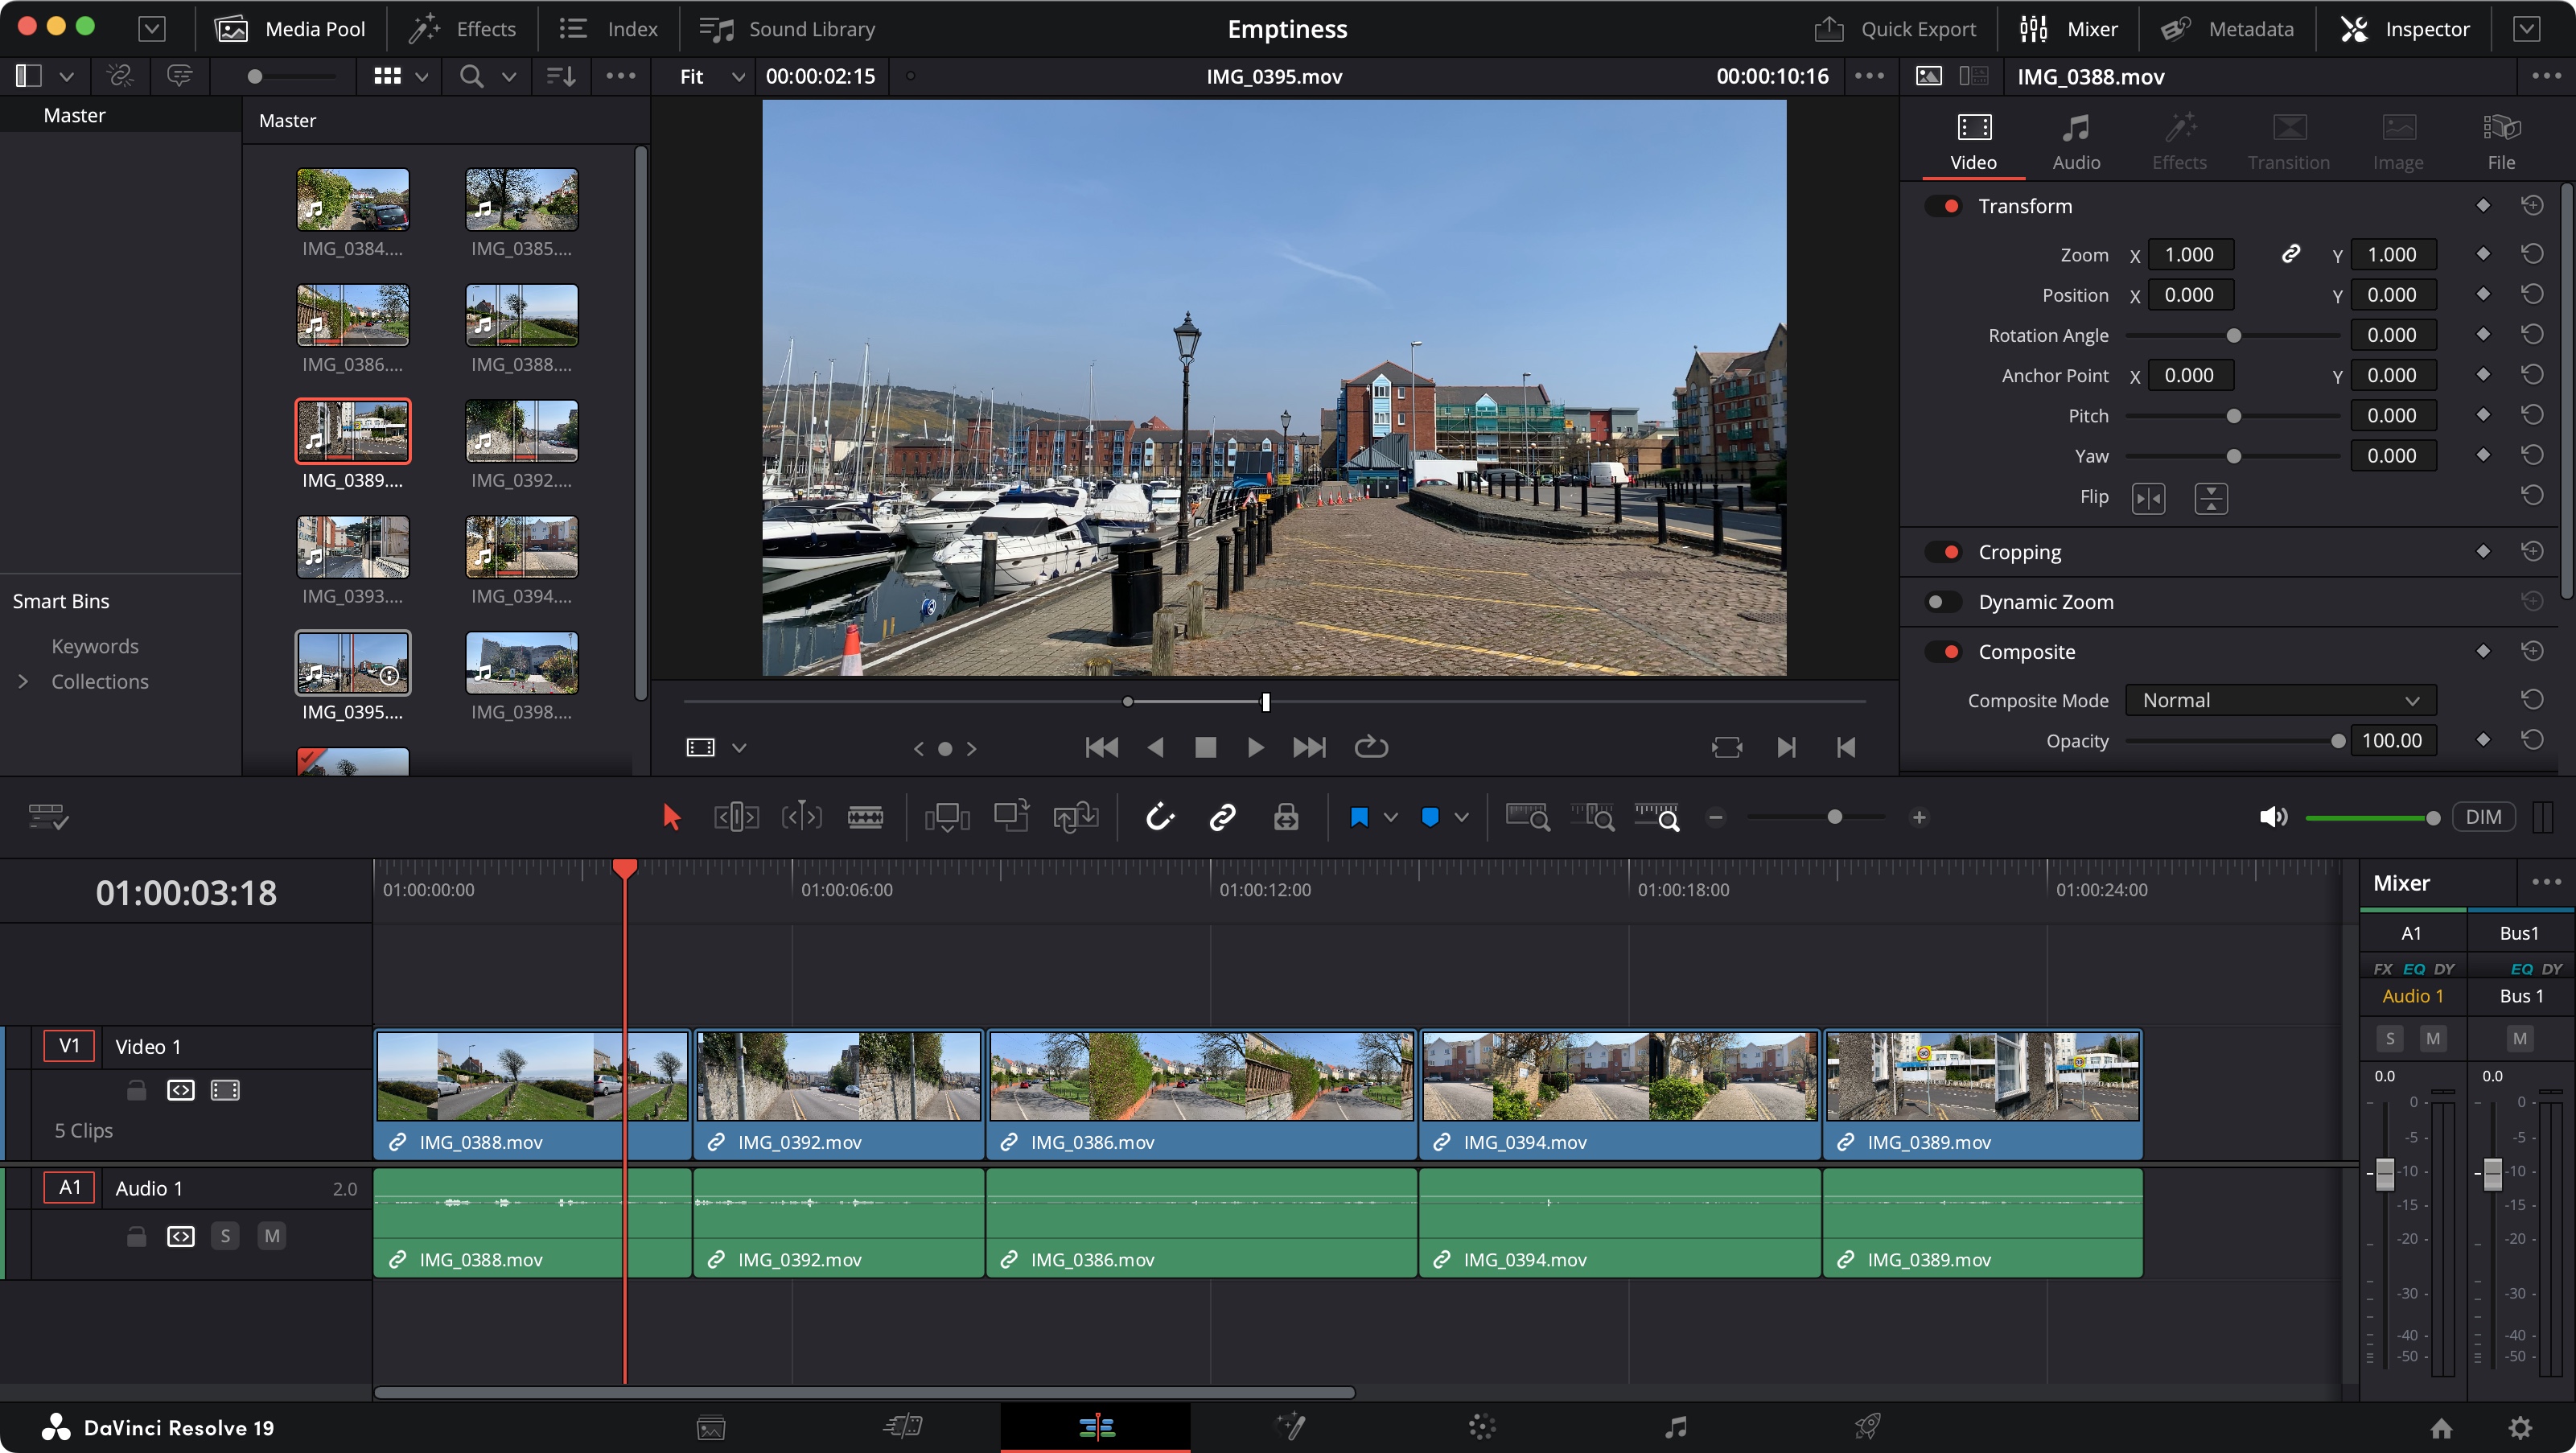
Task: Open the Composite Mode dropdown
Action: (x=2280, y=700)
